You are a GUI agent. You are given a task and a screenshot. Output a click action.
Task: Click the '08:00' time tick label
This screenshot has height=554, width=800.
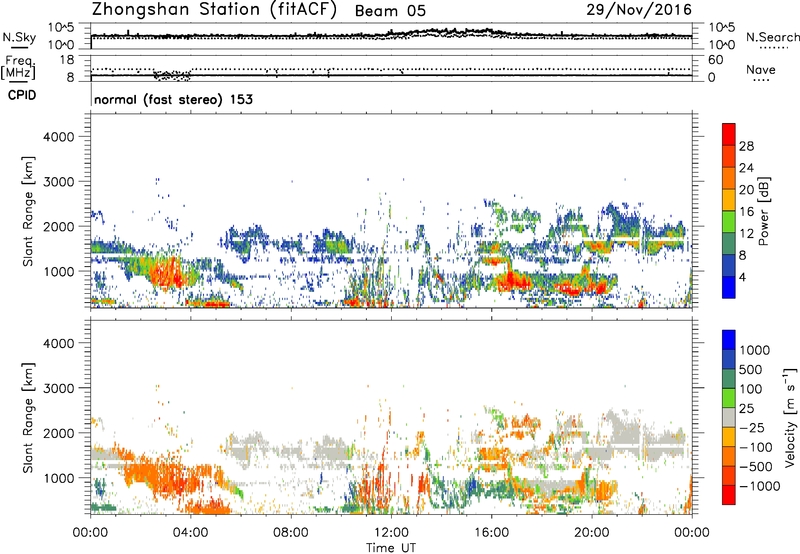point(291,533)
